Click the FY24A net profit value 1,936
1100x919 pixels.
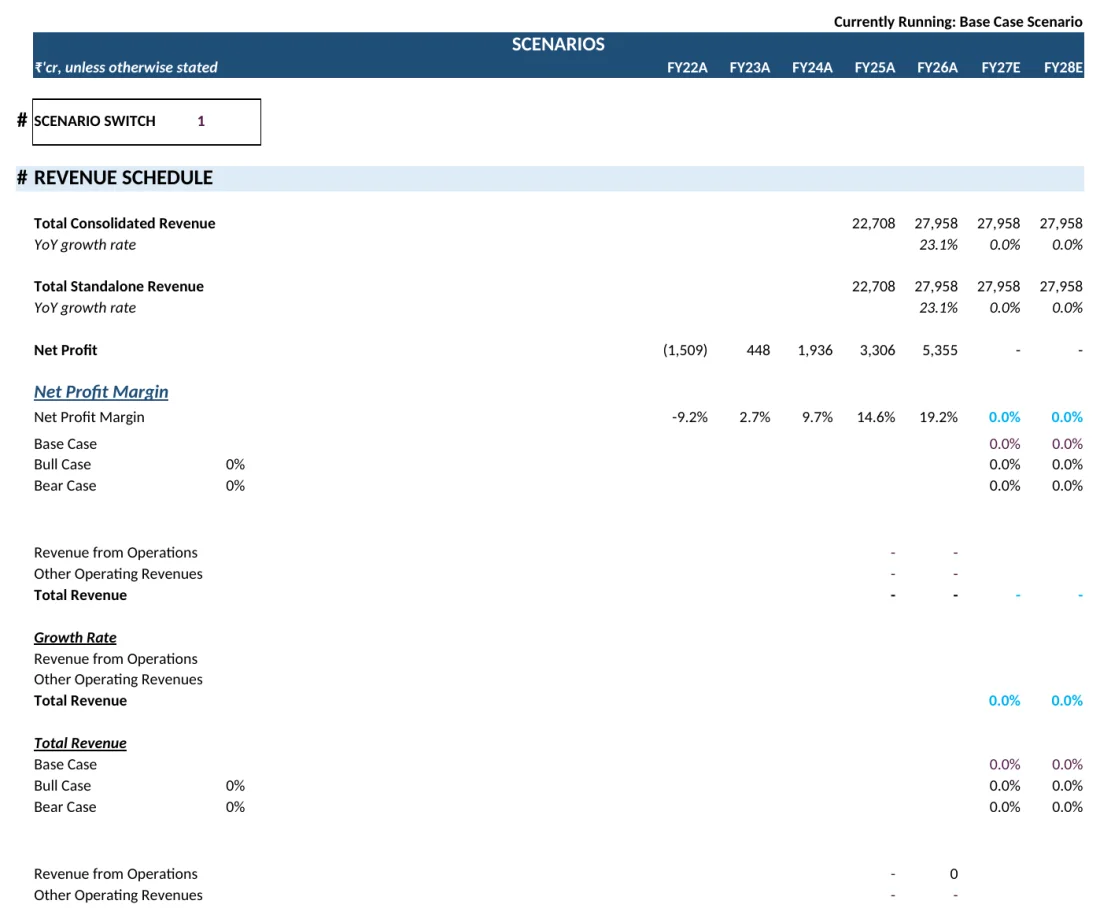(814, 350)
